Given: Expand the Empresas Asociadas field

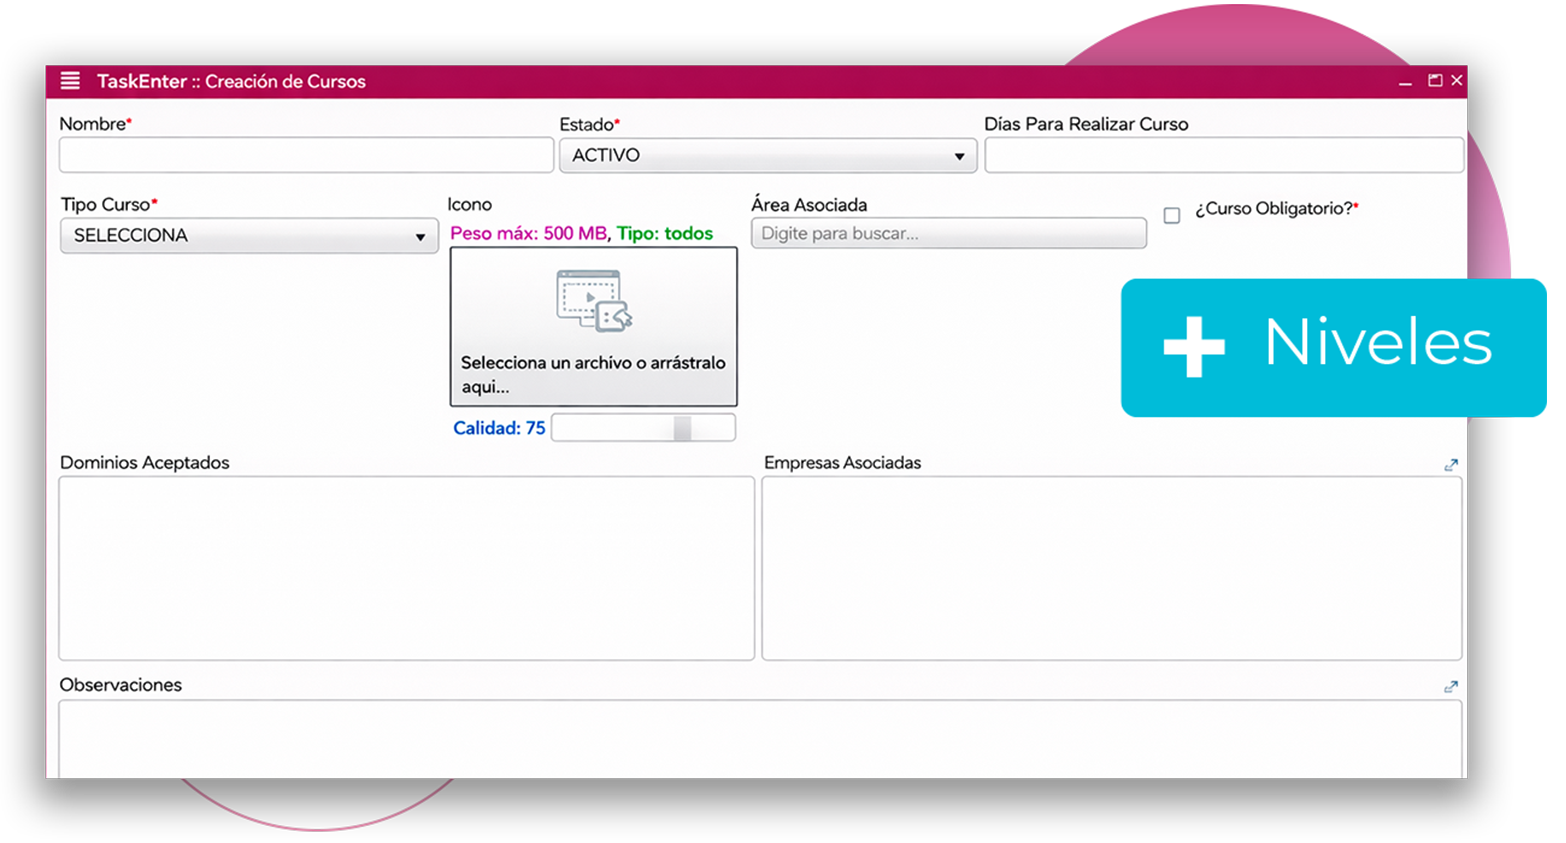Looking at the screenshot, I should point(1451,465).
